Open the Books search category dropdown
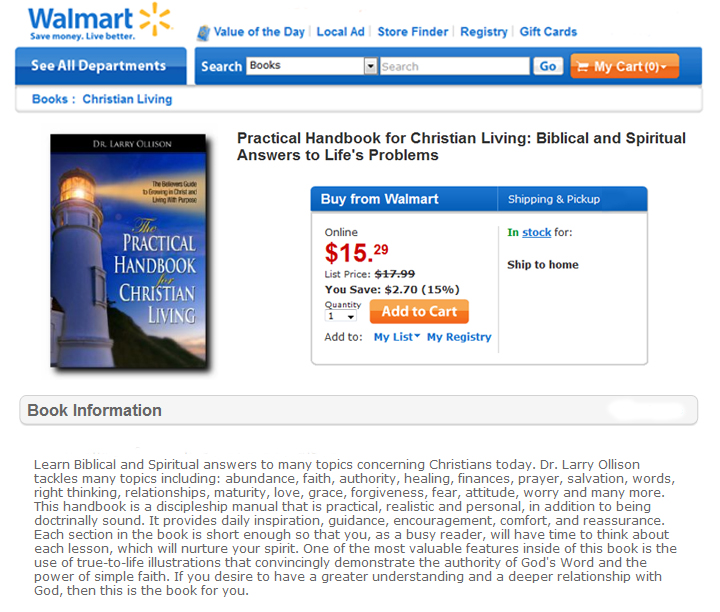Screen dimensions: 720x612 312,66
